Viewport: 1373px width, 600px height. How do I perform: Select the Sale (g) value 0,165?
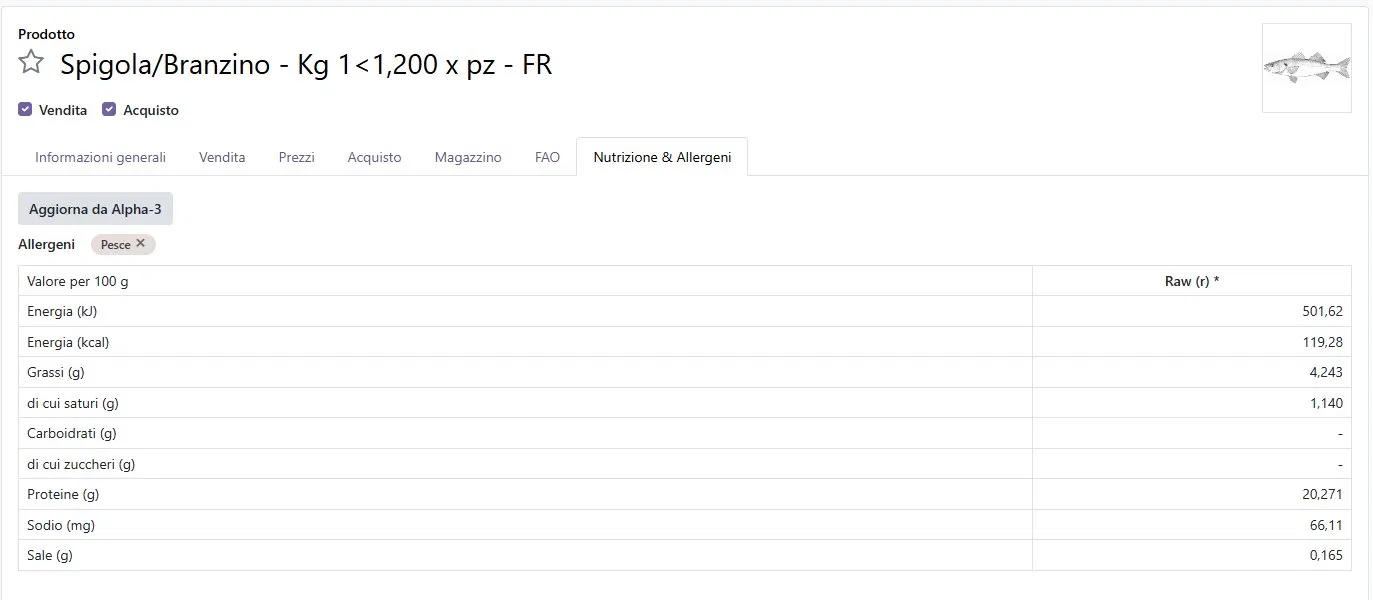coord(1326,555)
